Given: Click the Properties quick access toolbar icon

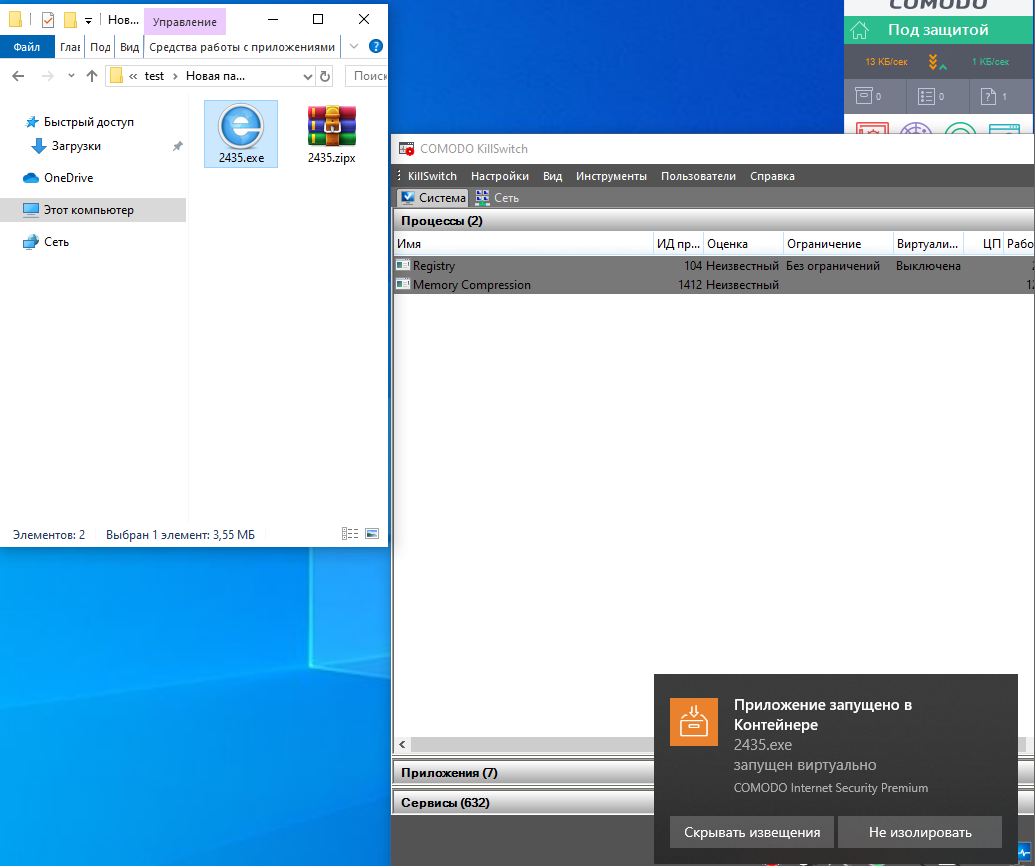Looking at the screenshot, I should coord(48,20).
